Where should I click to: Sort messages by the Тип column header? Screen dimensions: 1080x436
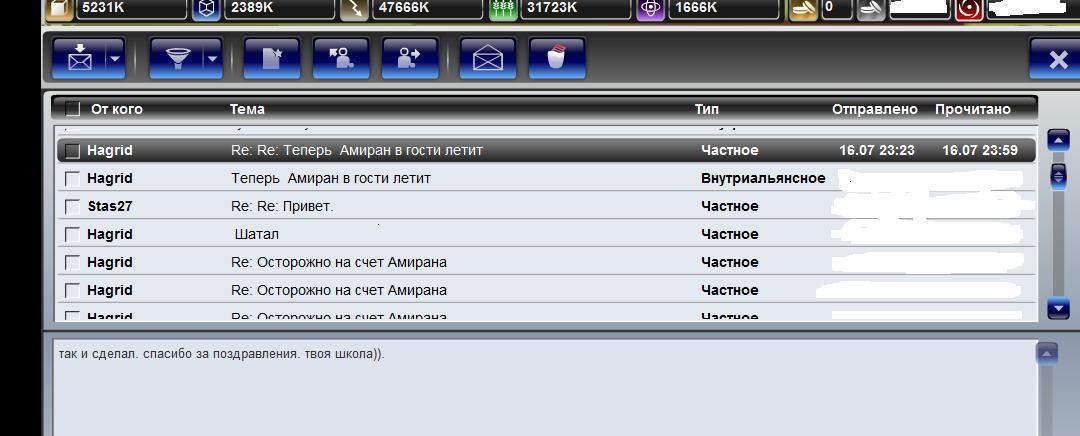point(706,109)
